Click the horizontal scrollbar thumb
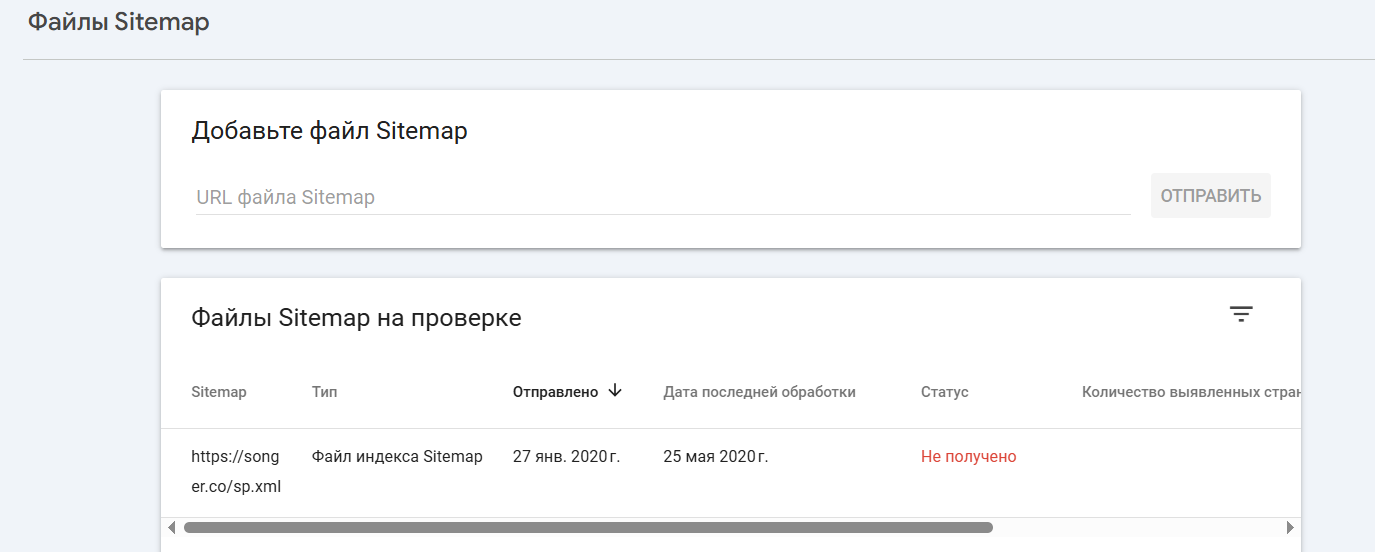1375x552 pixels. pyautogui.click(x=588, y=527)
